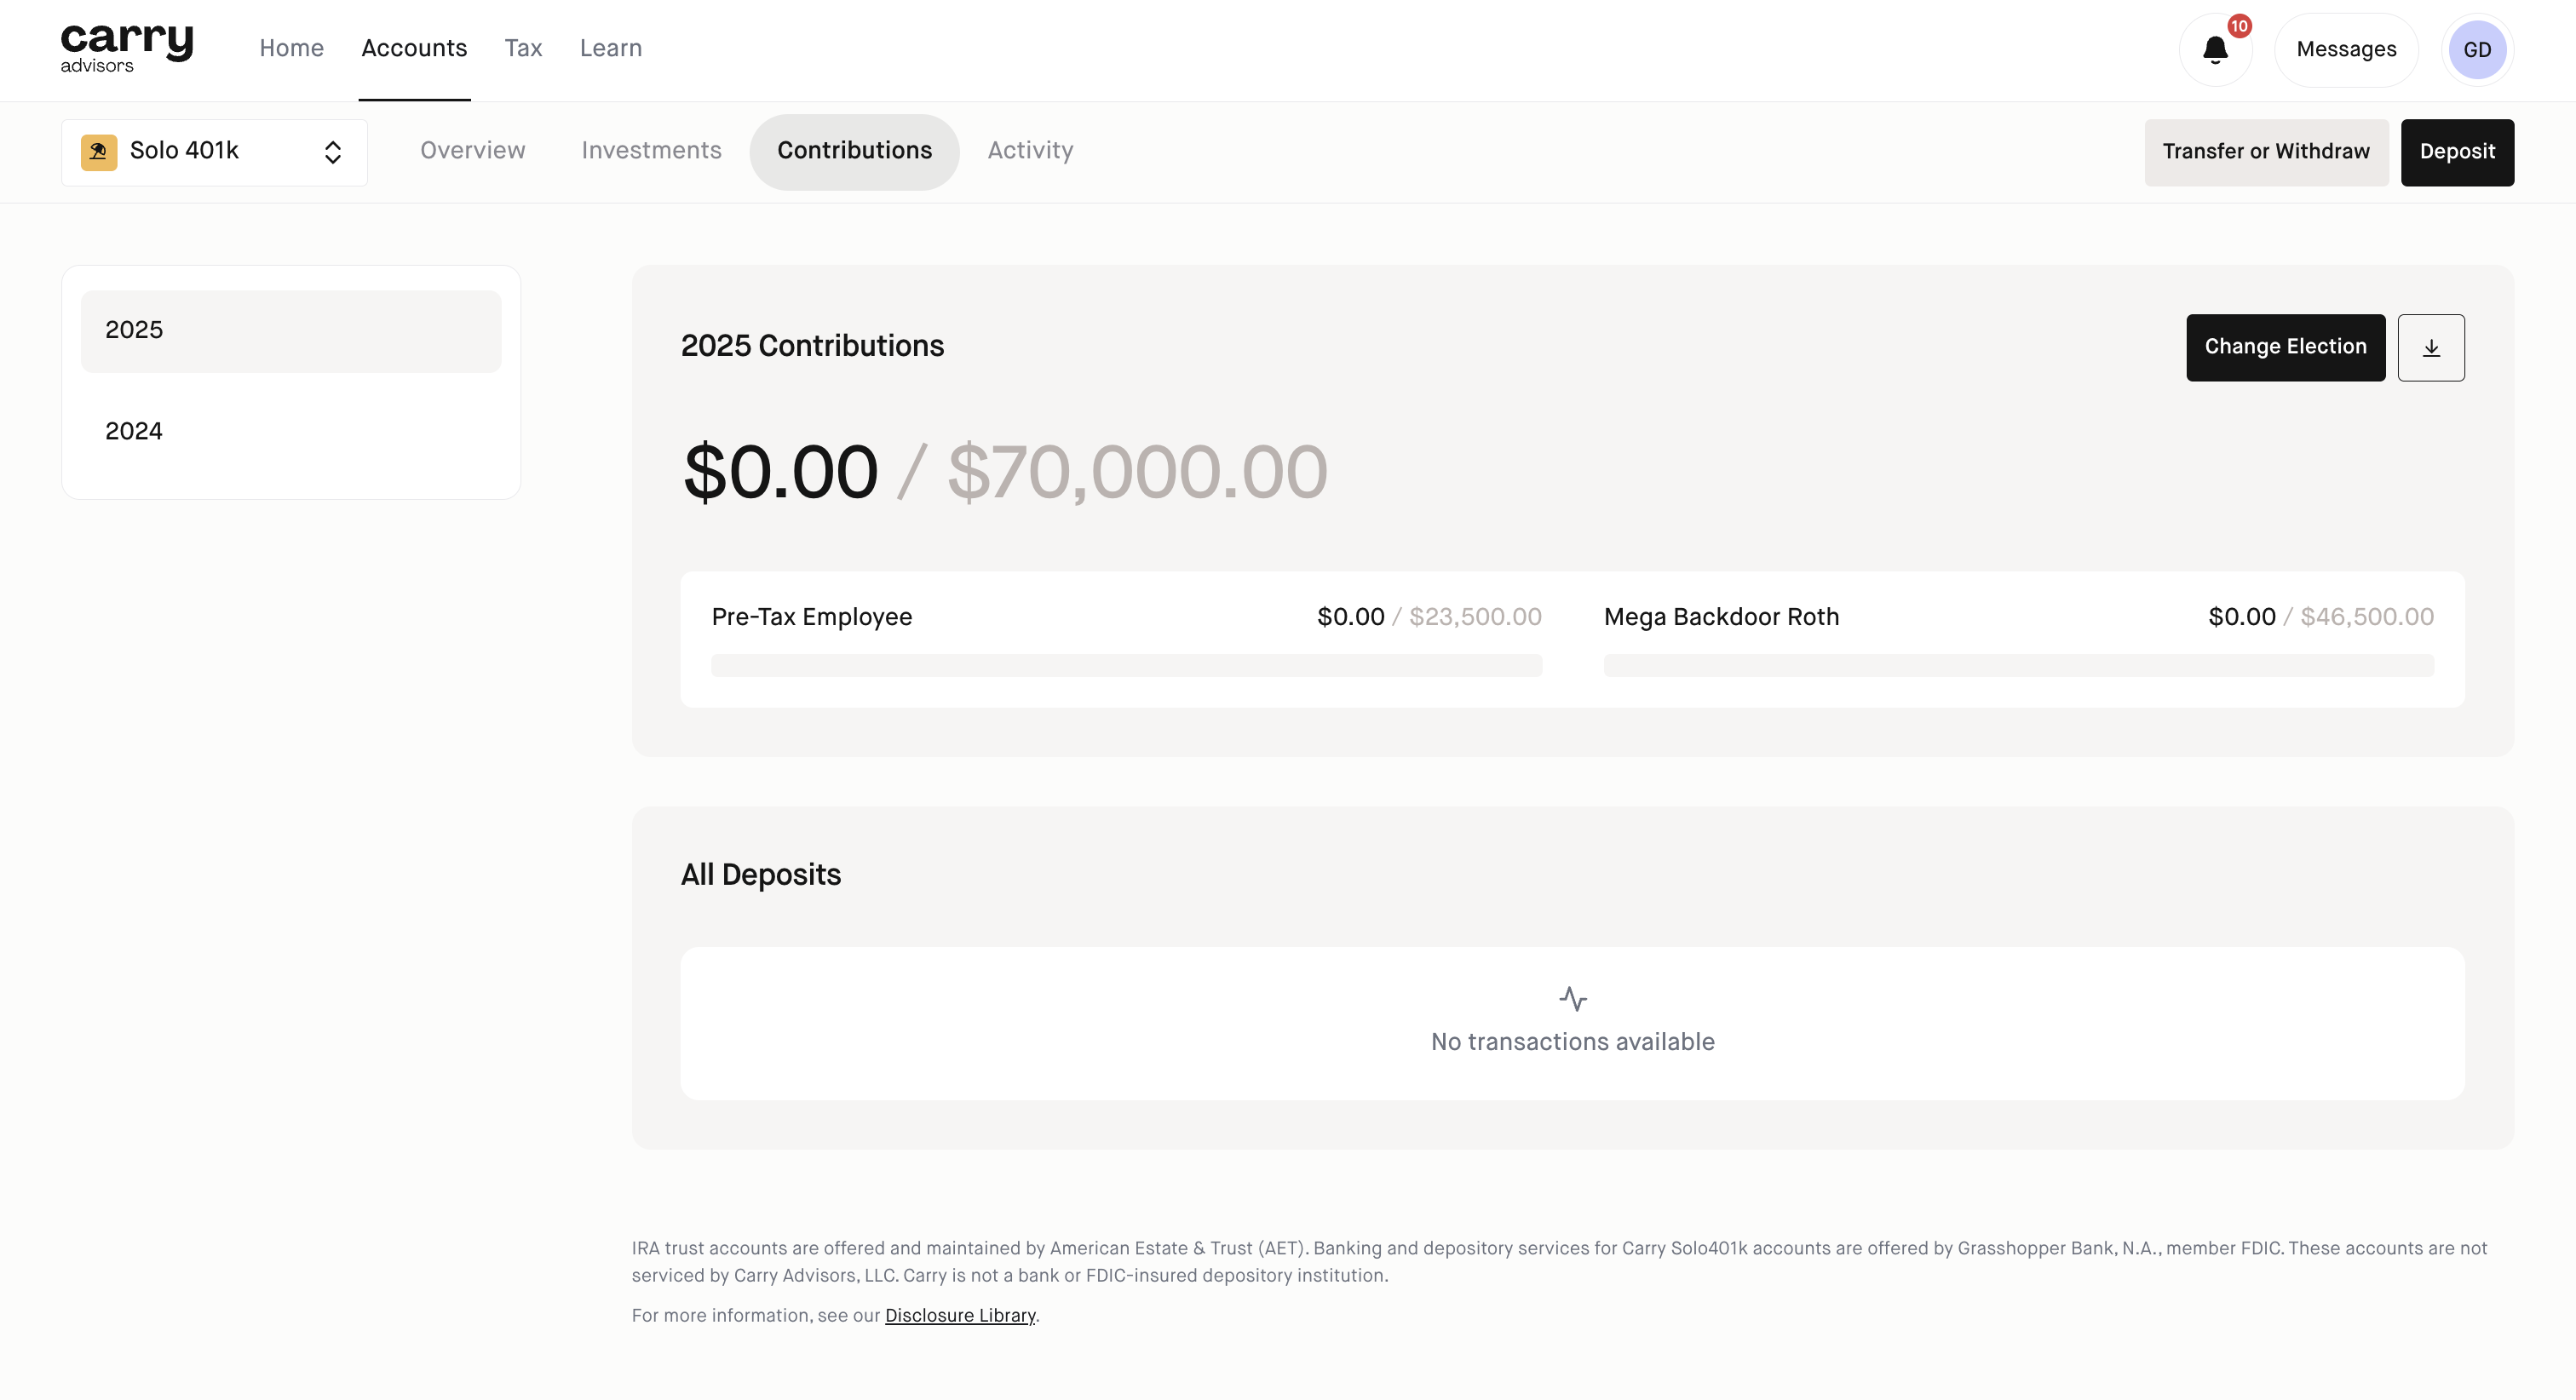Screen dimensions: 2576x1400
Task: Click the Solo 401k beach umbrella icon
Action: click(99, 152)
